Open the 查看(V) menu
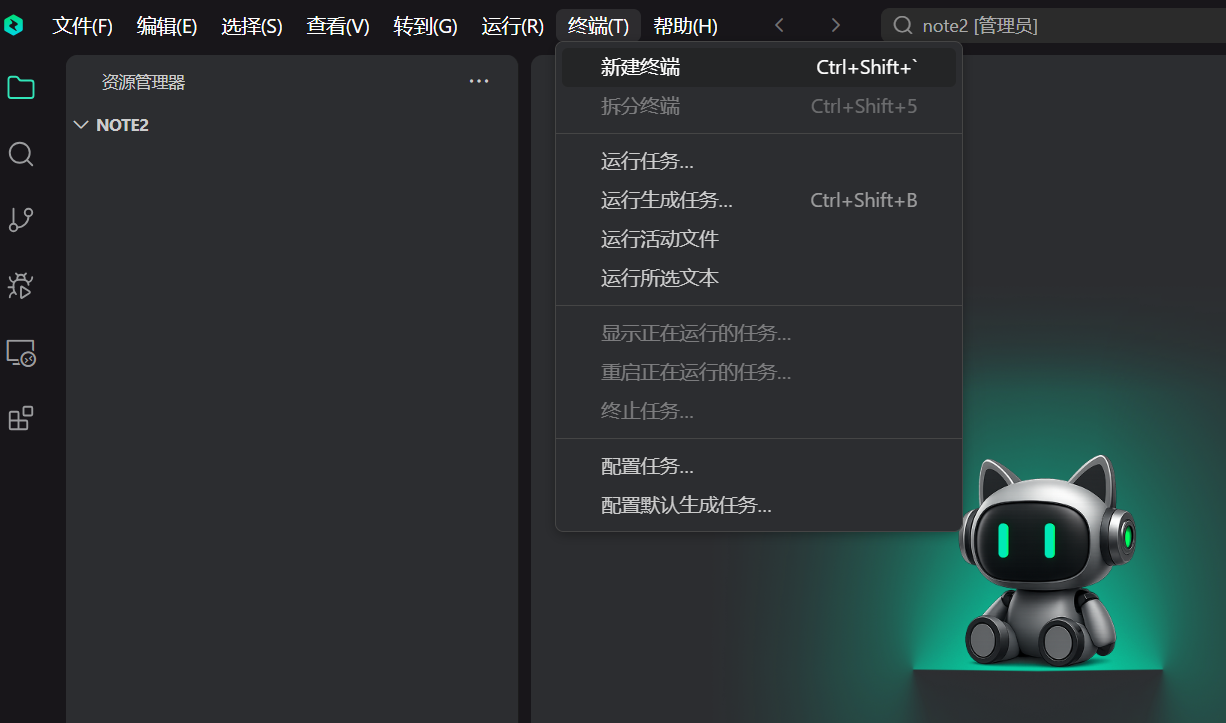This screenshot has width=1226, height=723. (338, 26)
